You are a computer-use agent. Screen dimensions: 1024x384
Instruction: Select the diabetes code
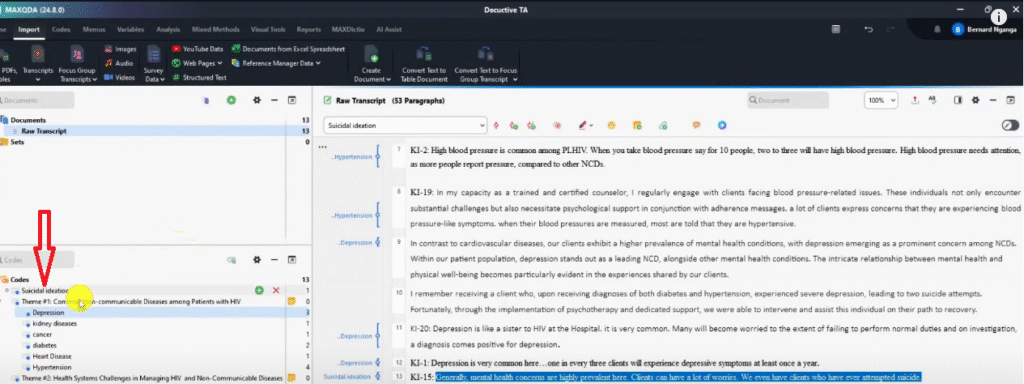(44, 345)
